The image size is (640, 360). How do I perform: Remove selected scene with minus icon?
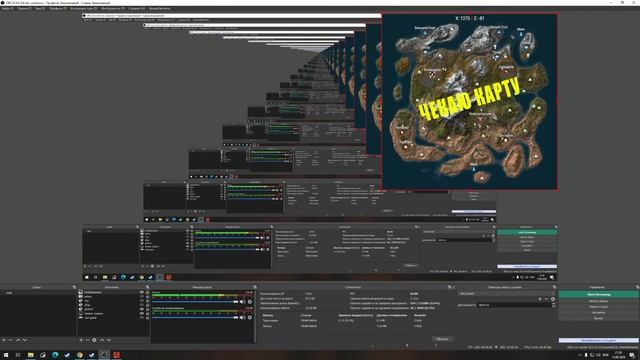10,340
